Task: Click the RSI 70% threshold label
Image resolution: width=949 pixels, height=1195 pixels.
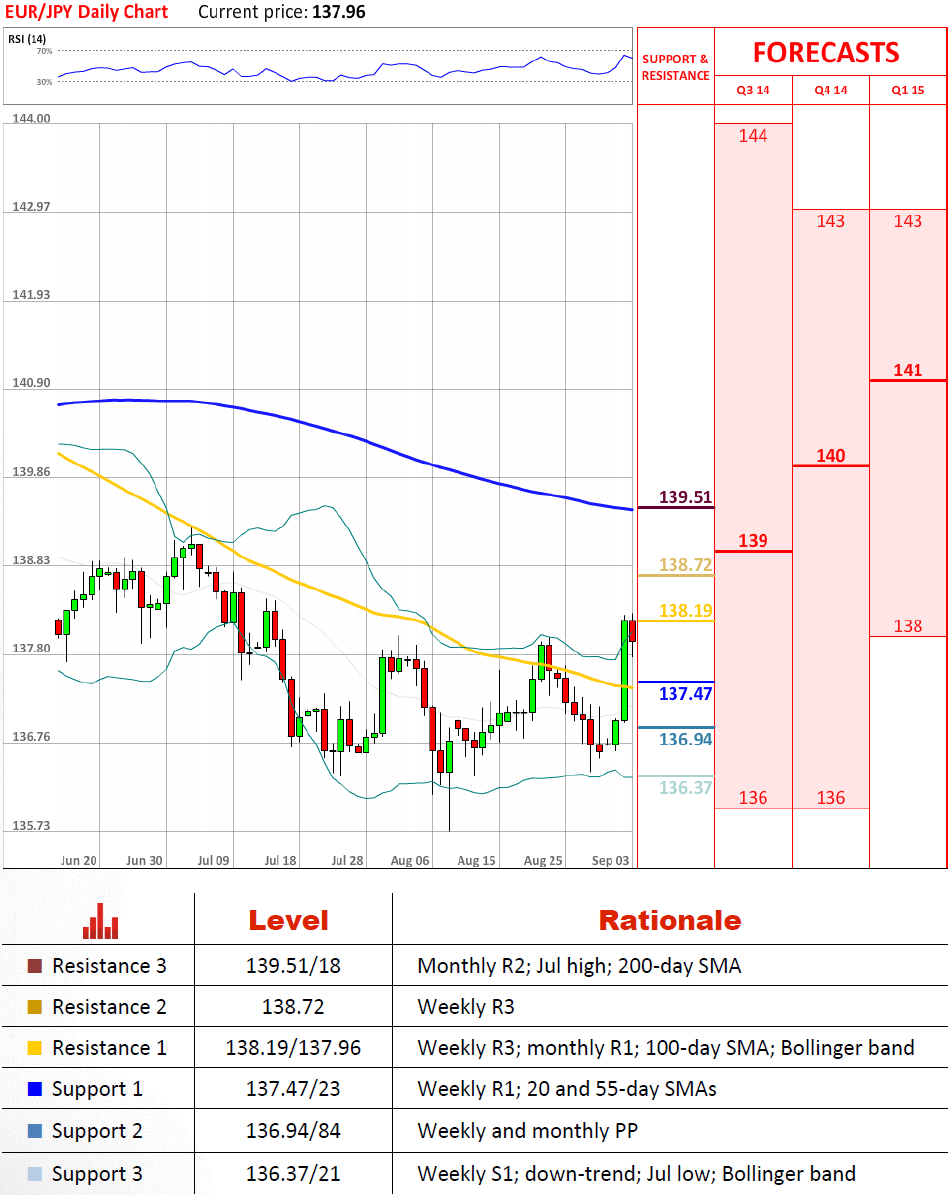Action: click(45, 51)
